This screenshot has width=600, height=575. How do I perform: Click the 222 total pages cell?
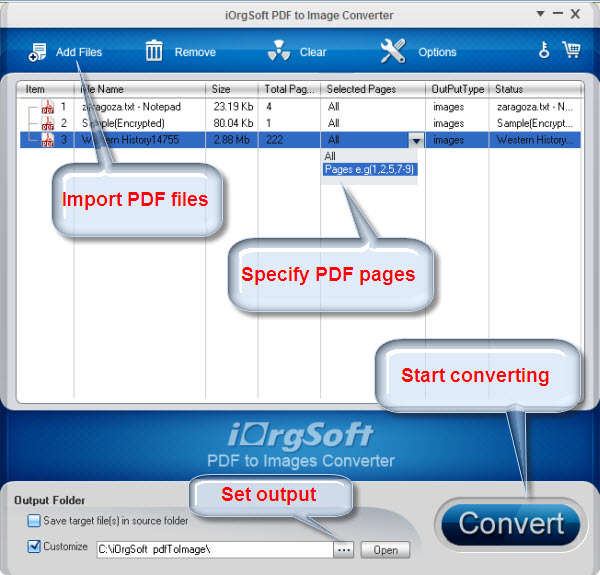[274, 140]
